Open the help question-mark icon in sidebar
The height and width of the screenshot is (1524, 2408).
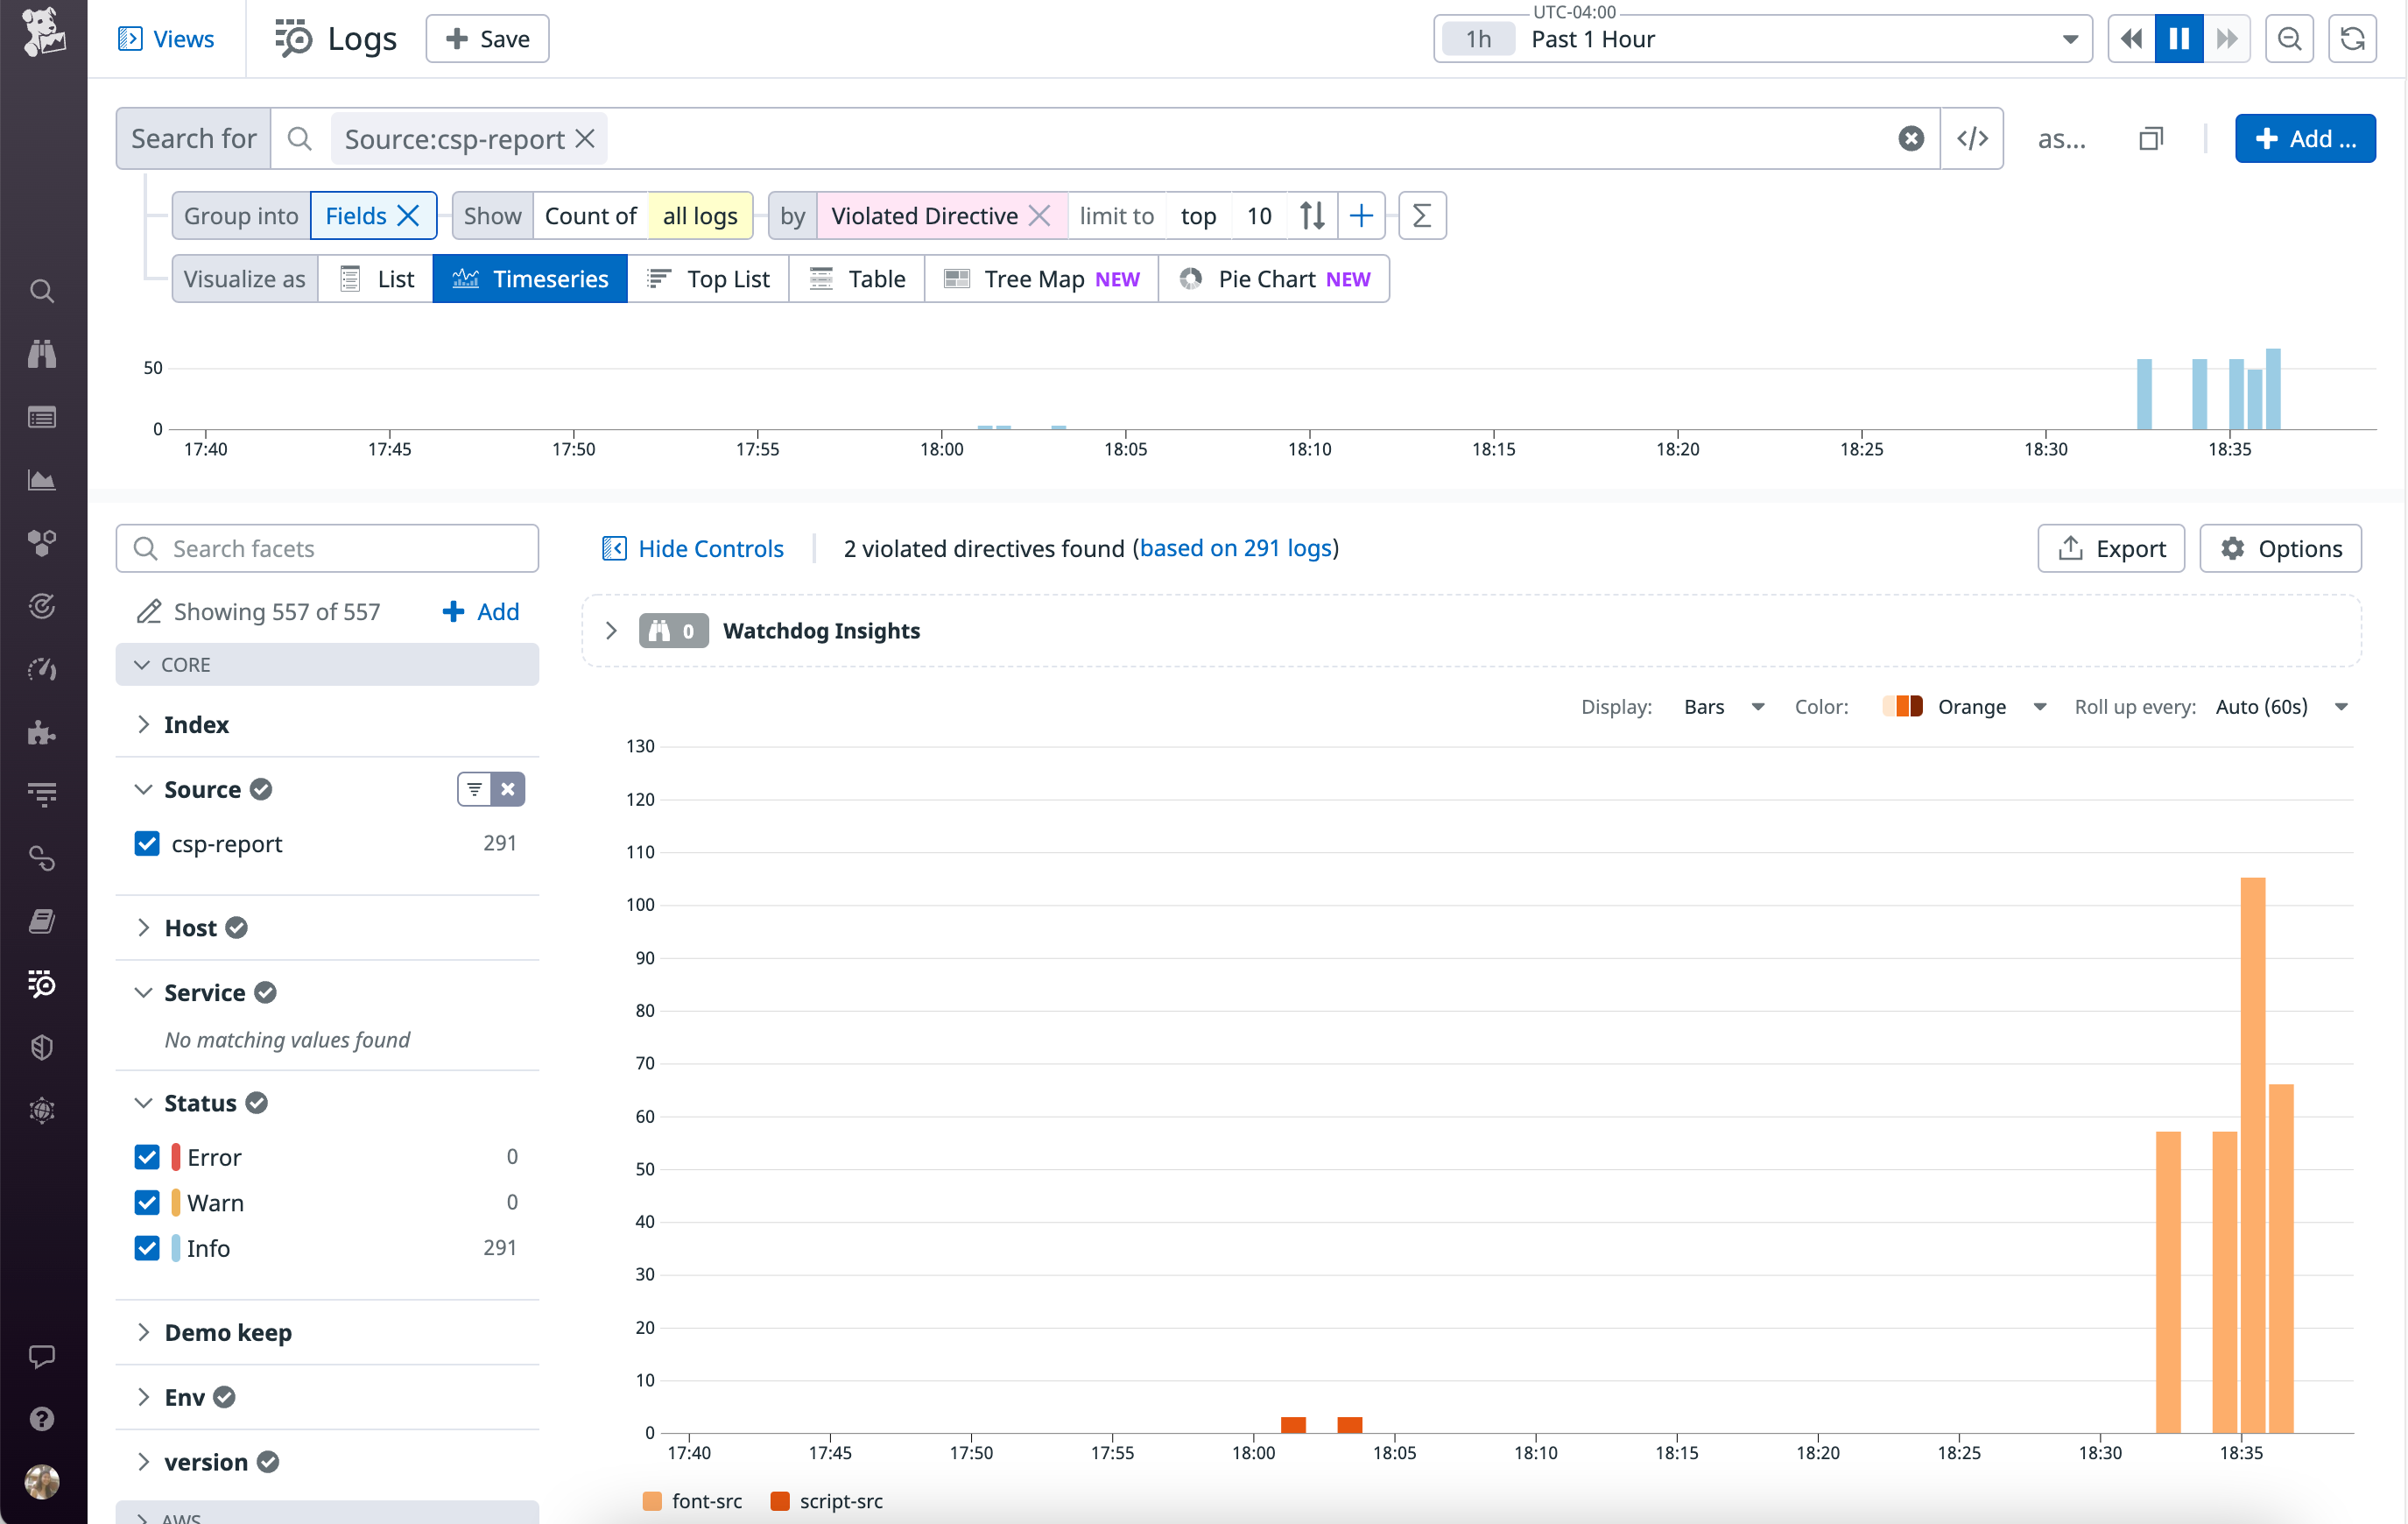[x=42, y=1419]
